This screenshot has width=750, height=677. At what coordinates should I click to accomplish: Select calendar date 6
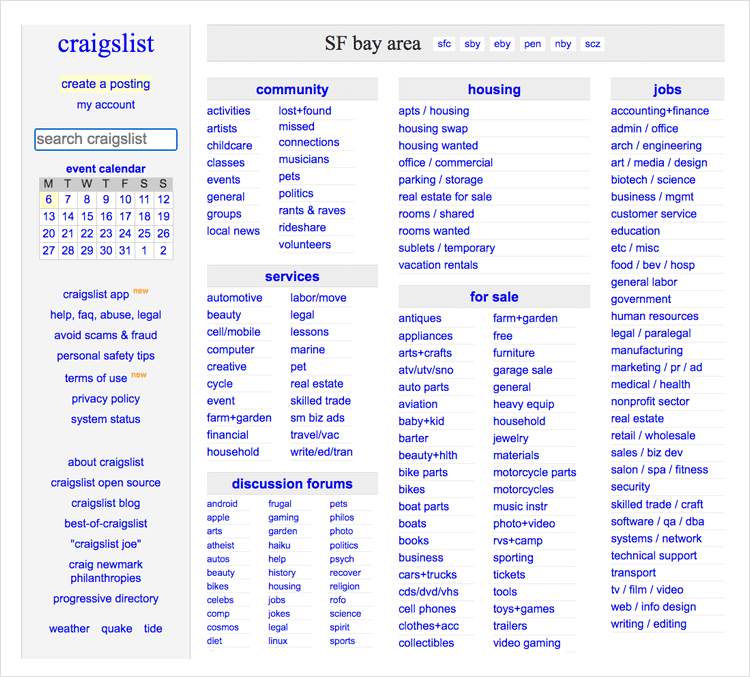49,200
